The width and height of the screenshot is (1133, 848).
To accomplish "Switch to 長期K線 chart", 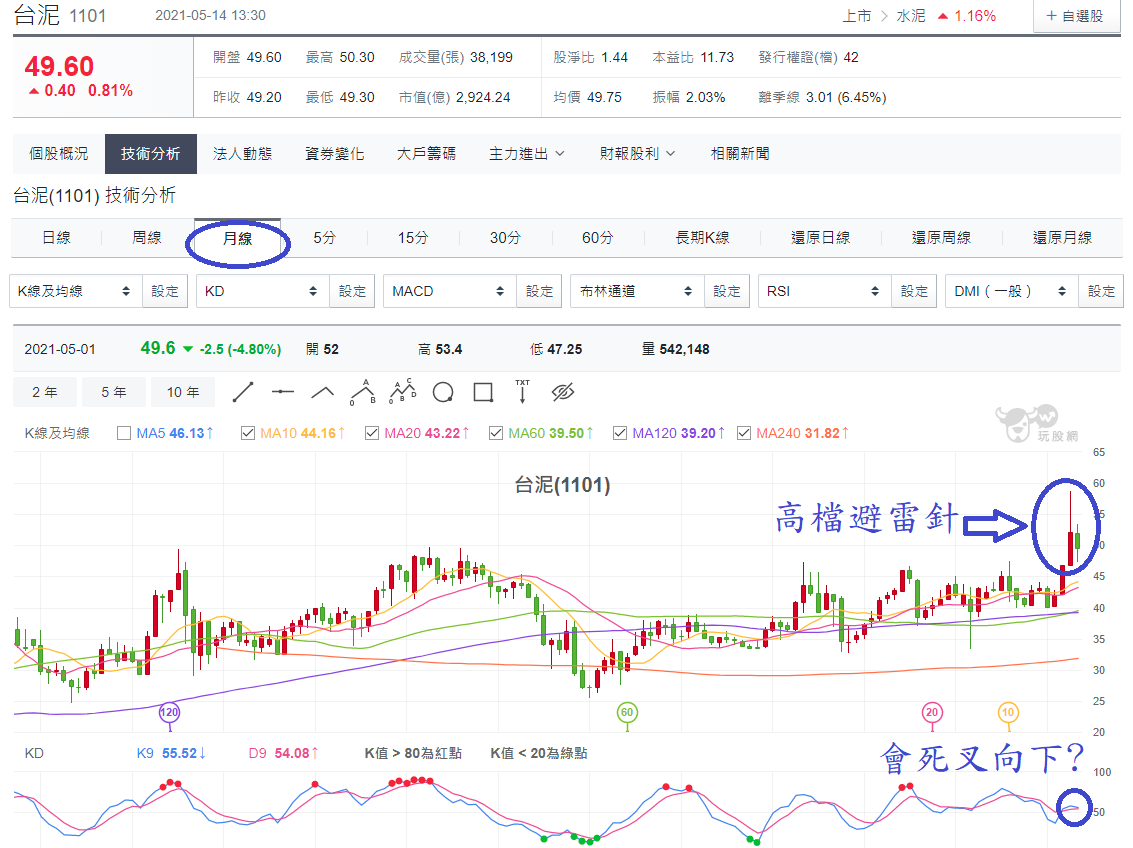I will [702, 238].
